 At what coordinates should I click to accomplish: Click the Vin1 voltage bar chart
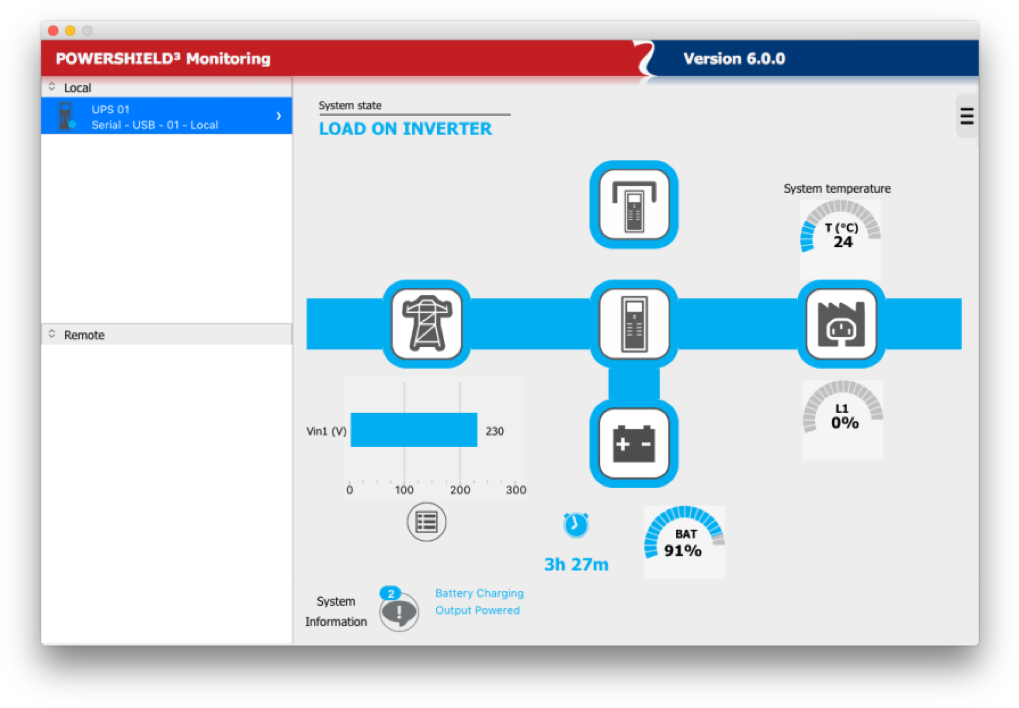[x=413, y=431]
